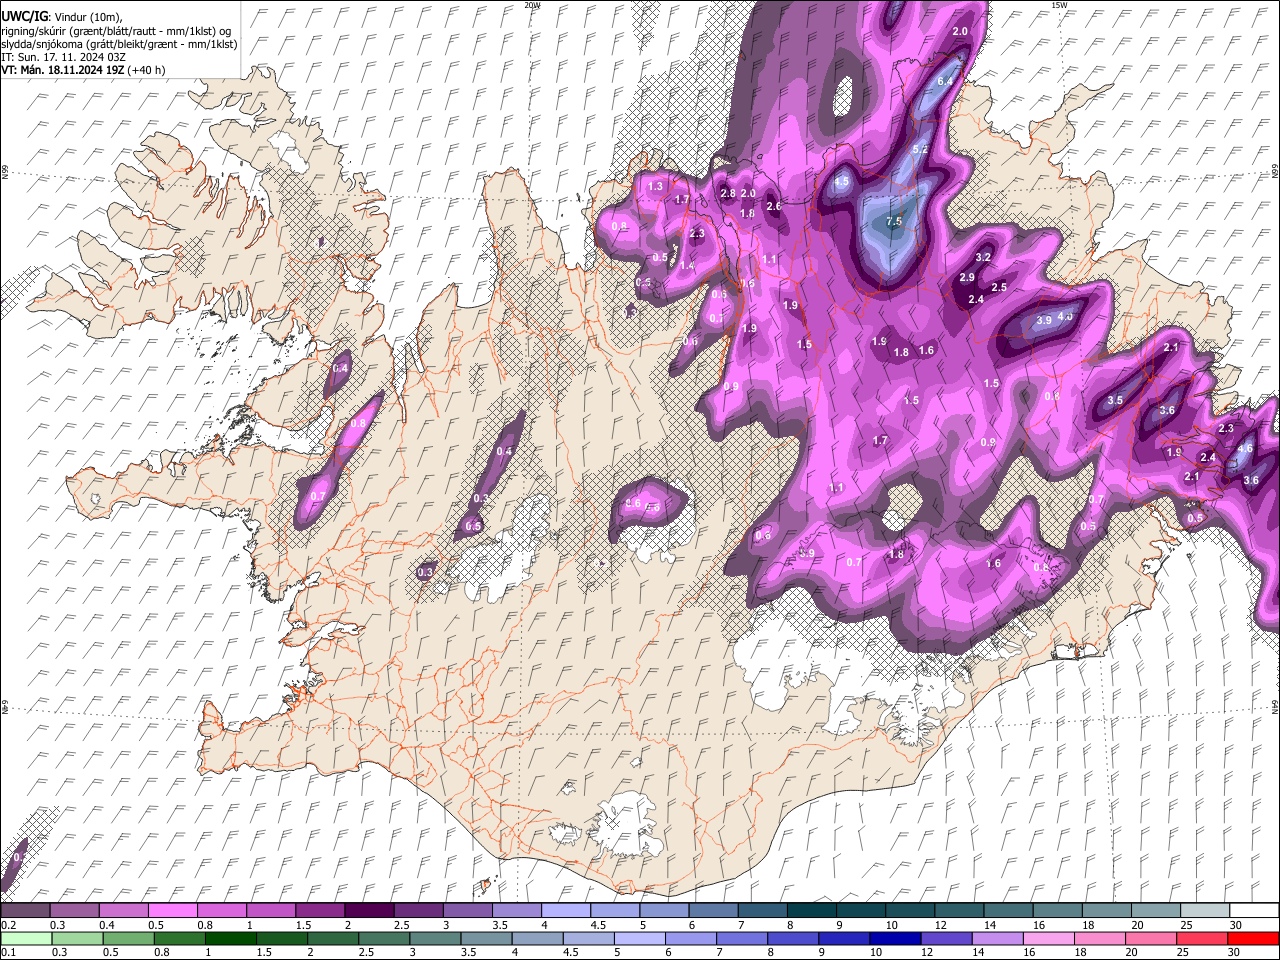Viewport: 1280px width, 960px height.
Task: Click the 3.5 value label in east
Action: (x=1116, y=400)
